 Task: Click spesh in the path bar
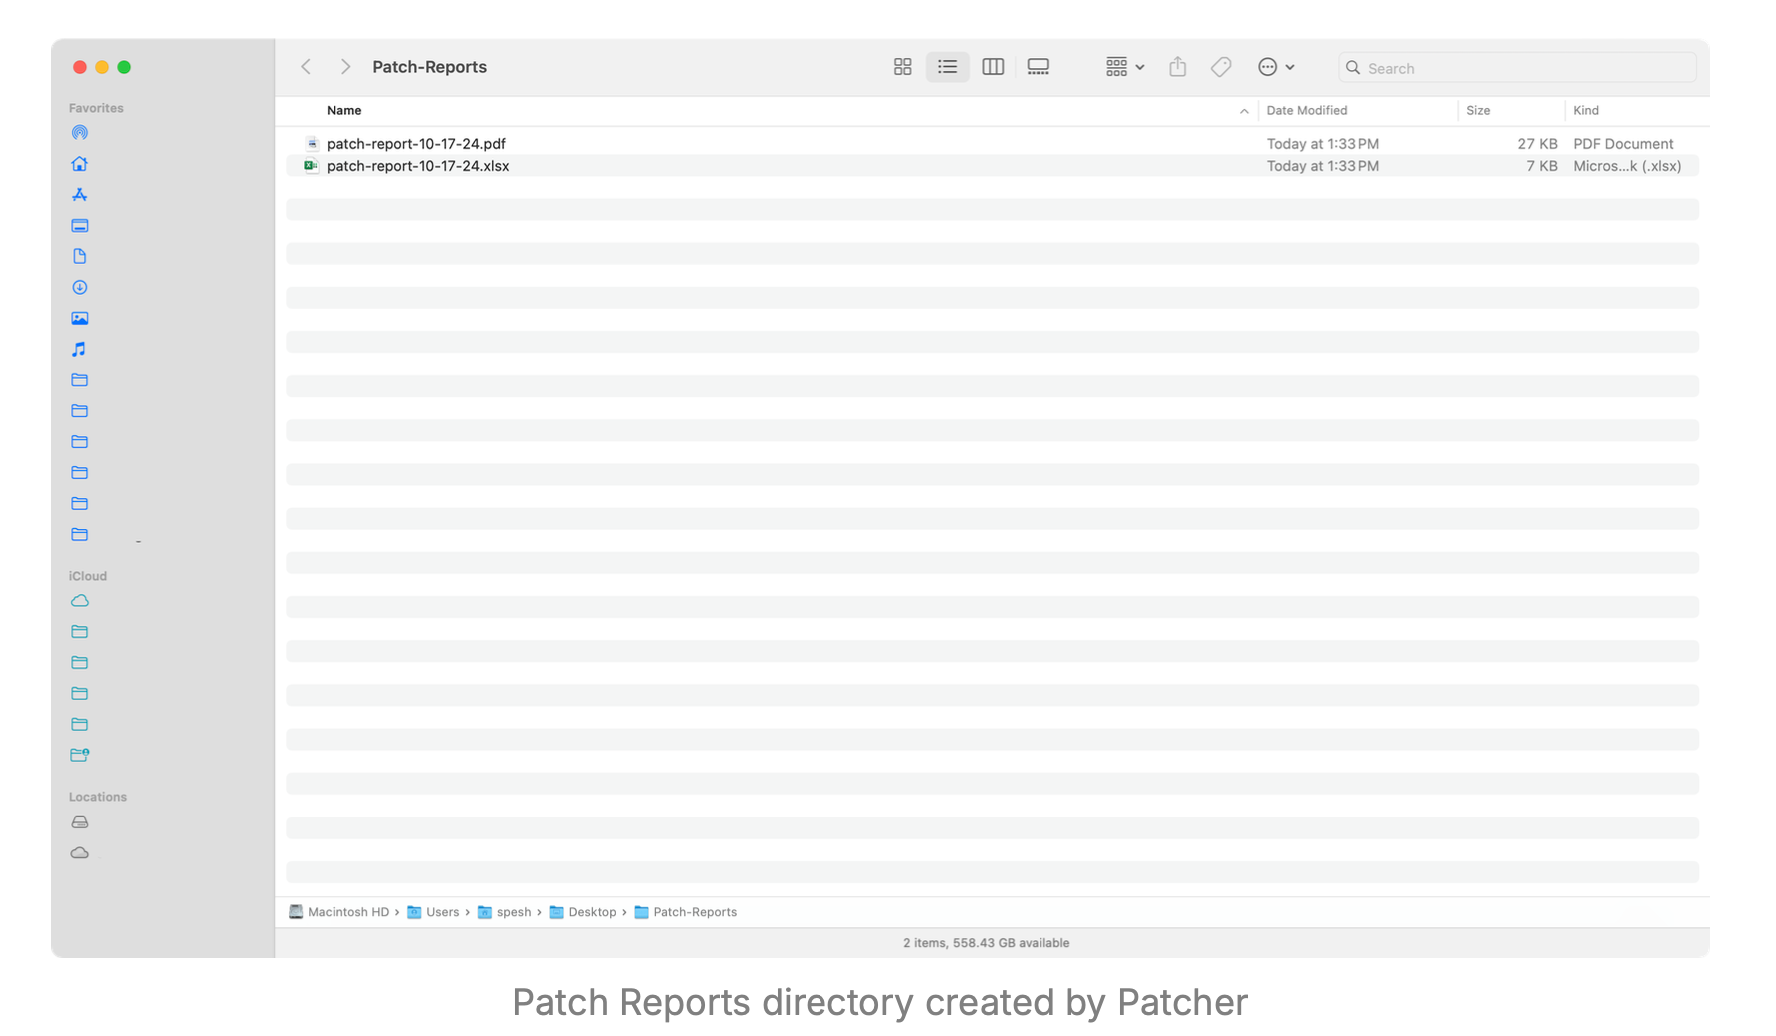tap(505, 912)
